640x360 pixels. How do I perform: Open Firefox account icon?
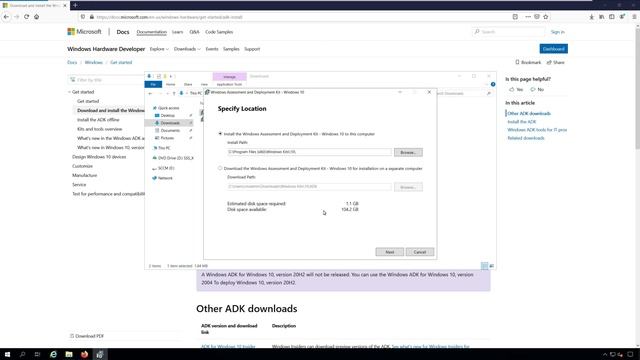pos(622,17)
